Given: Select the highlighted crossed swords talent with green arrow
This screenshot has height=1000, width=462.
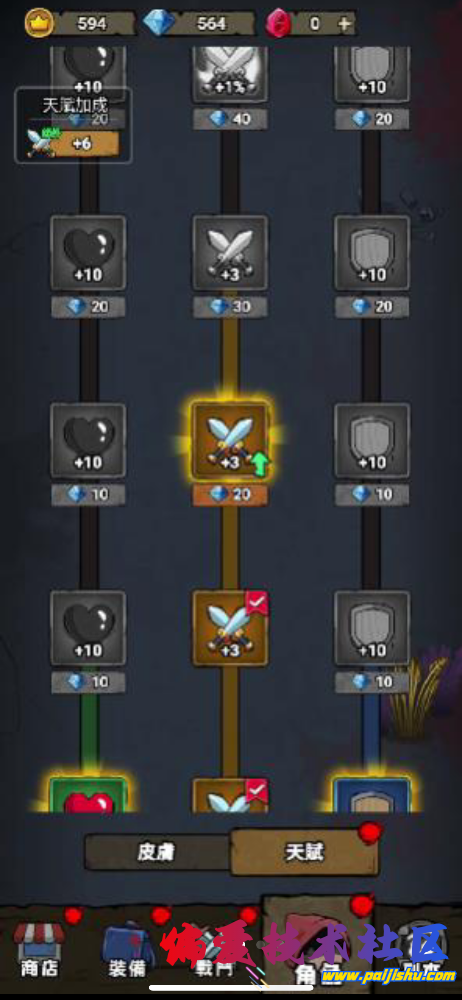Looking at the screenshot, I should click(x=230, y=440).
